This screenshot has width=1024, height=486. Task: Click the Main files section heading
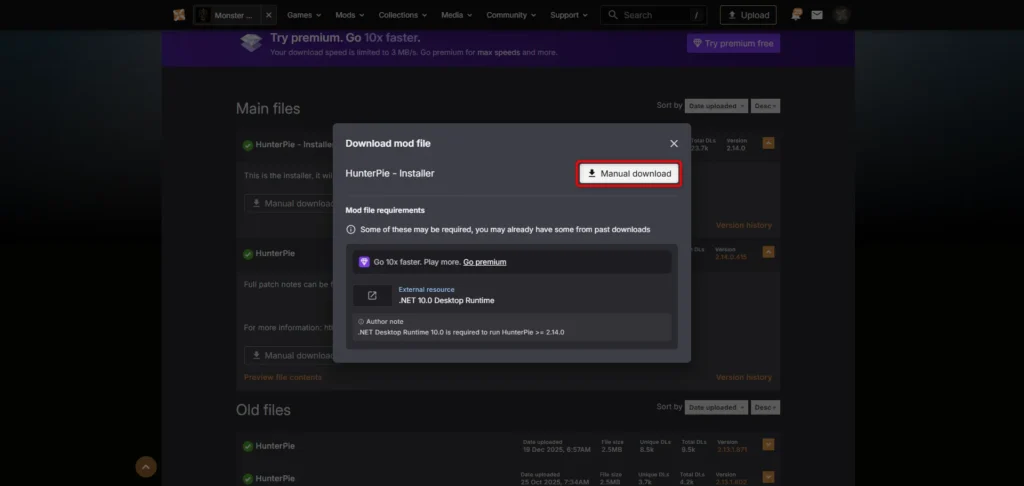click(268, 108)
